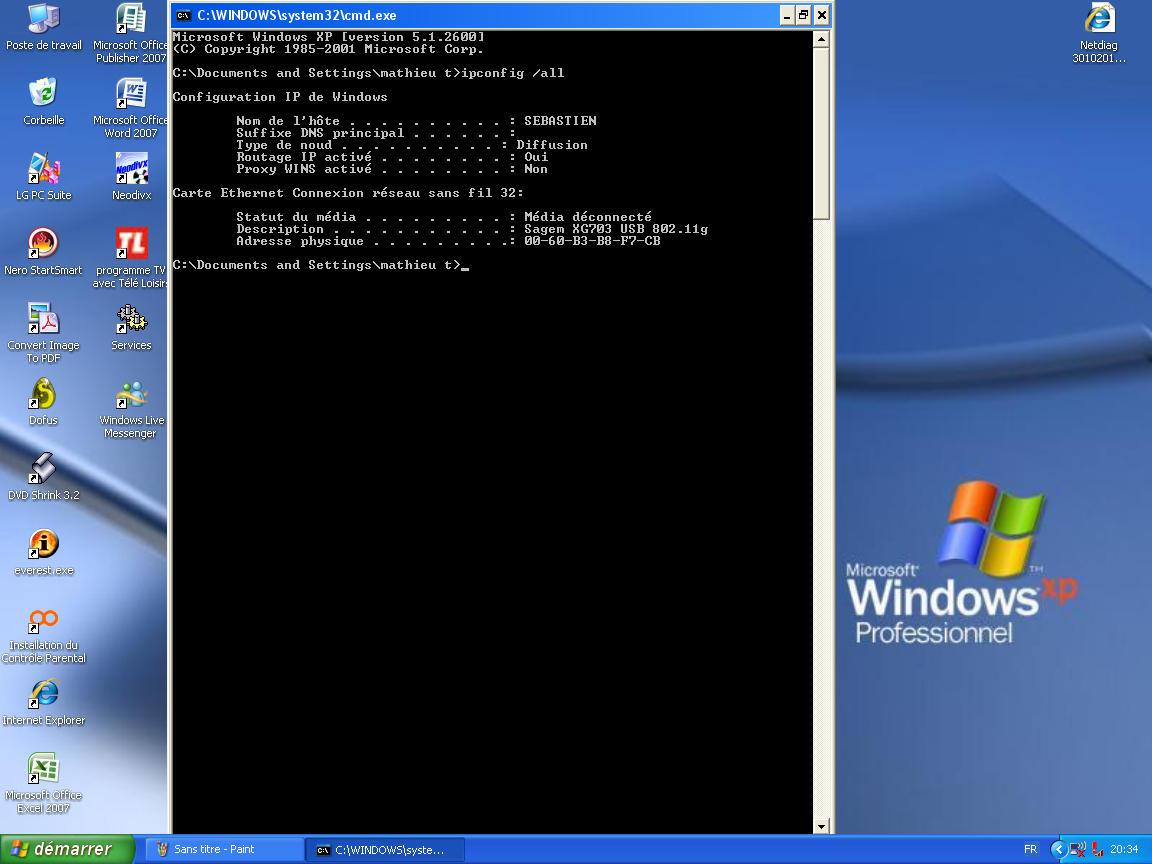Click the cmd window vertical scrollbar thumb

(x=821, y=133)
